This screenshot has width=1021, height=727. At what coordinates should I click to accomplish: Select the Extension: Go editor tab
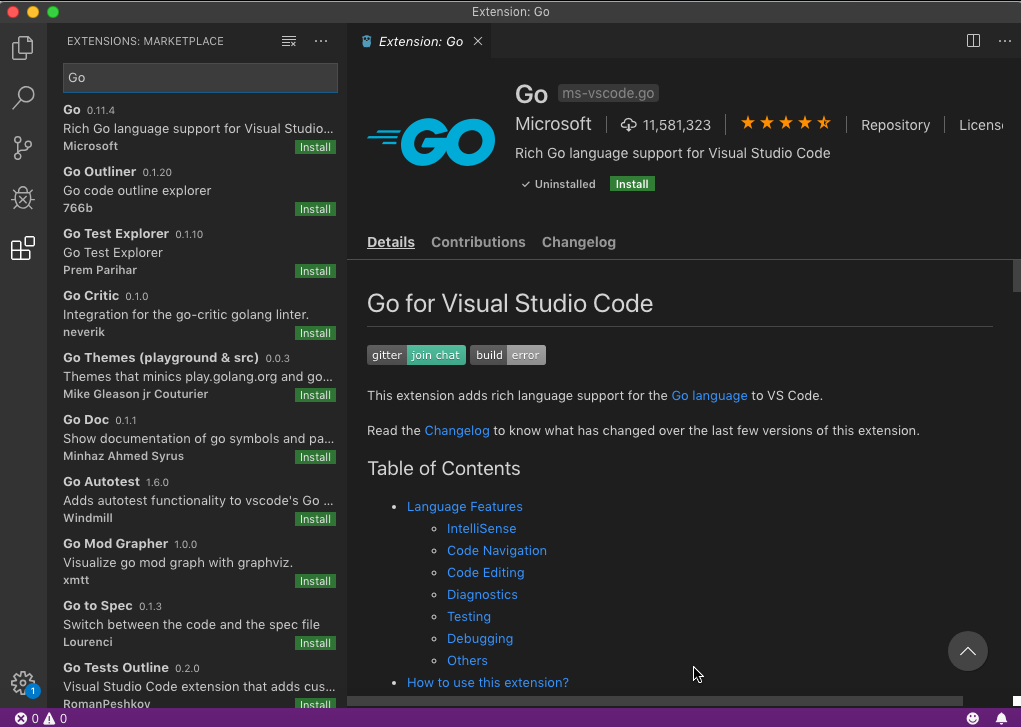(x=421, y=41)
